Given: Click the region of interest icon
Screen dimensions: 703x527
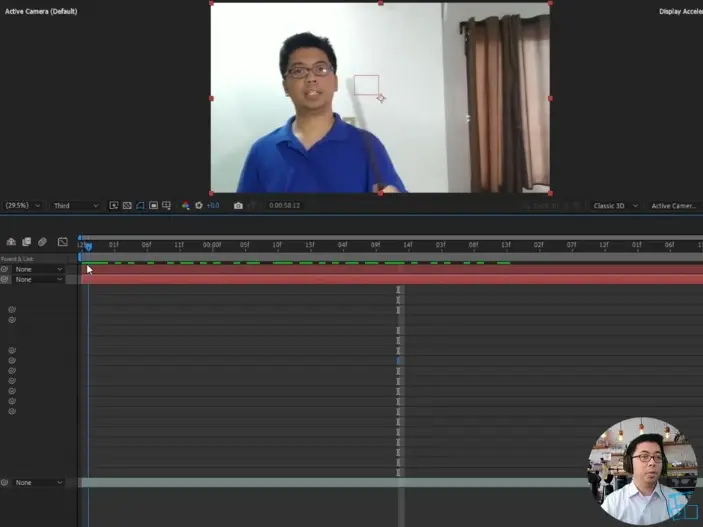Looking at the screenshot, I should coord(154,206).
